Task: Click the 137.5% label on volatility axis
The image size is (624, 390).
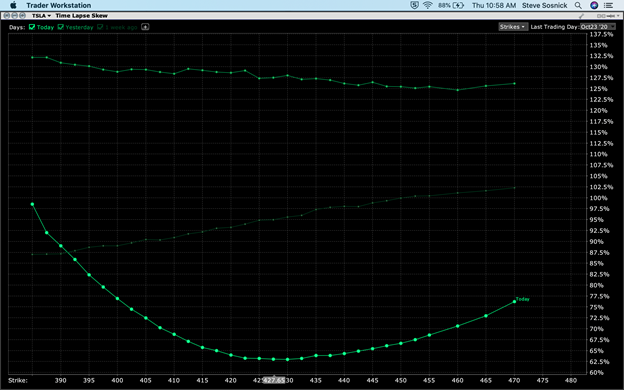Action: [x=601, y=35]
